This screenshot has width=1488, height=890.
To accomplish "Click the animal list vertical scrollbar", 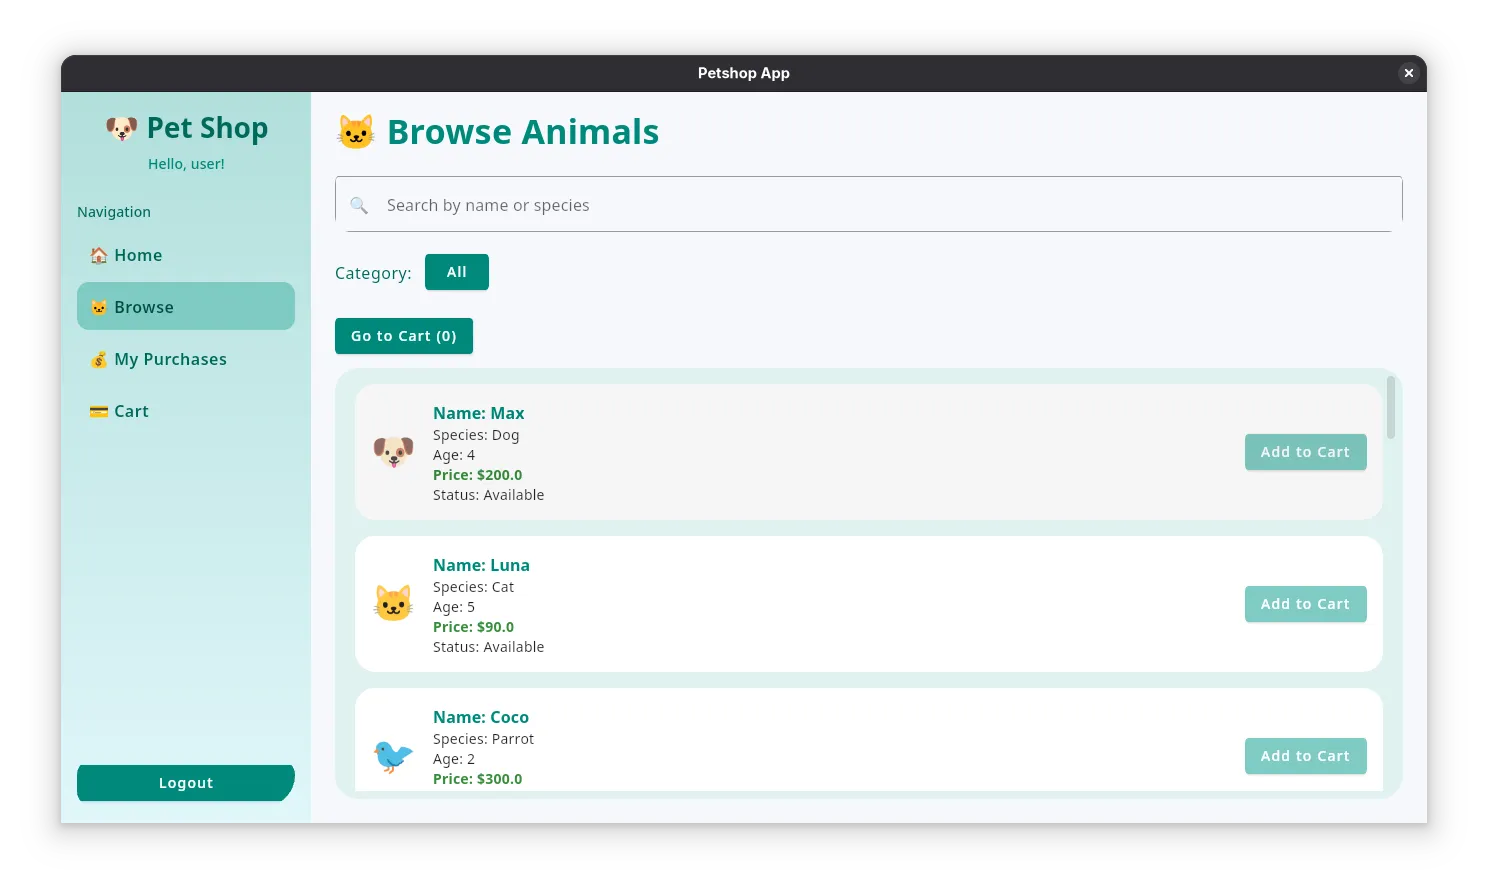I will pos(1390,408).
